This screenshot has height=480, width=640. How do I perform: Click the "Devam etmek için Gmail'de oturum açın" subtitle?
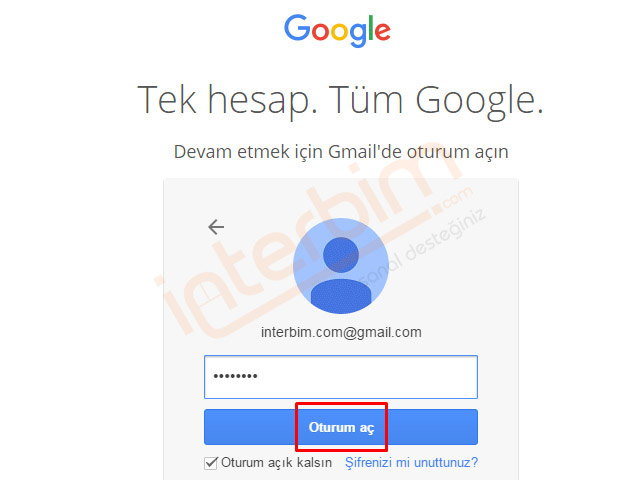(341, 152)
